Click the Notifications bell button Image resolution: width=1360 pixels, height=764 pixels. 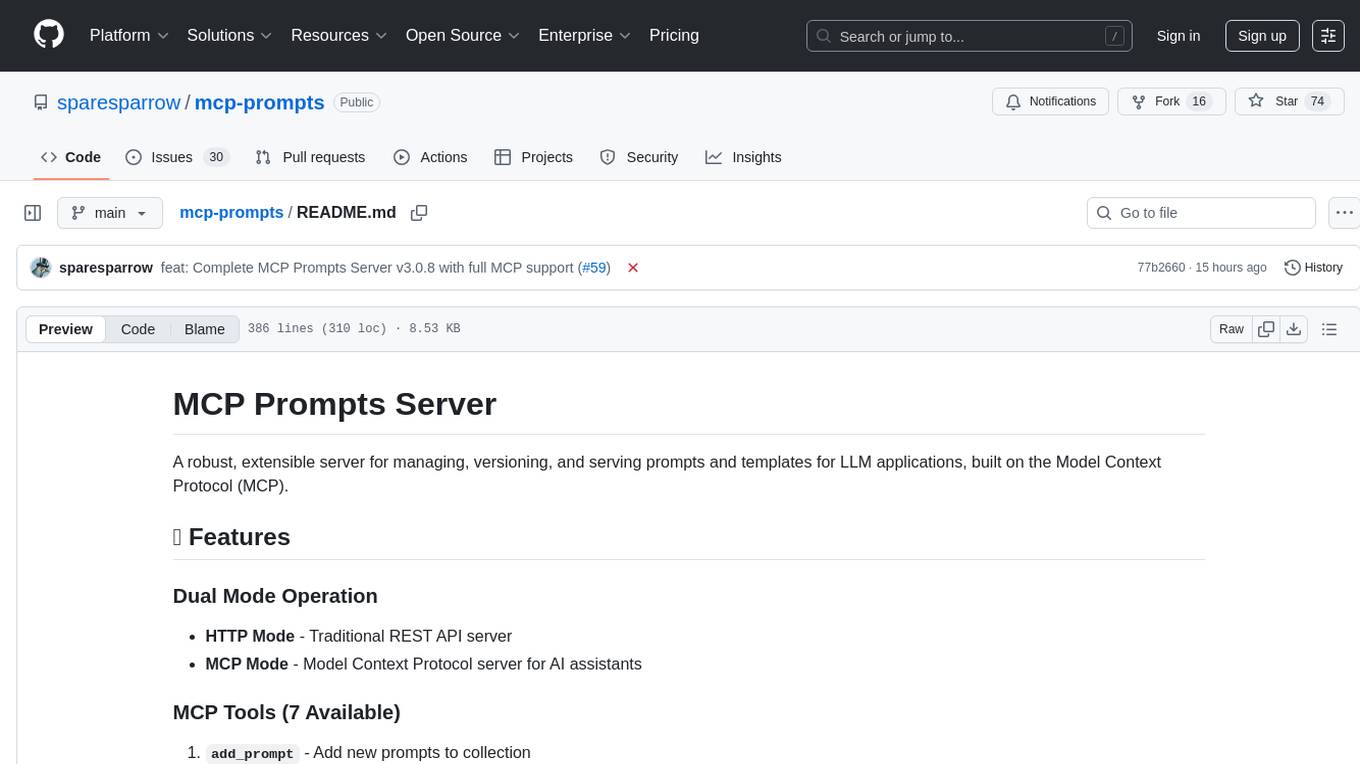point(1051,101)
